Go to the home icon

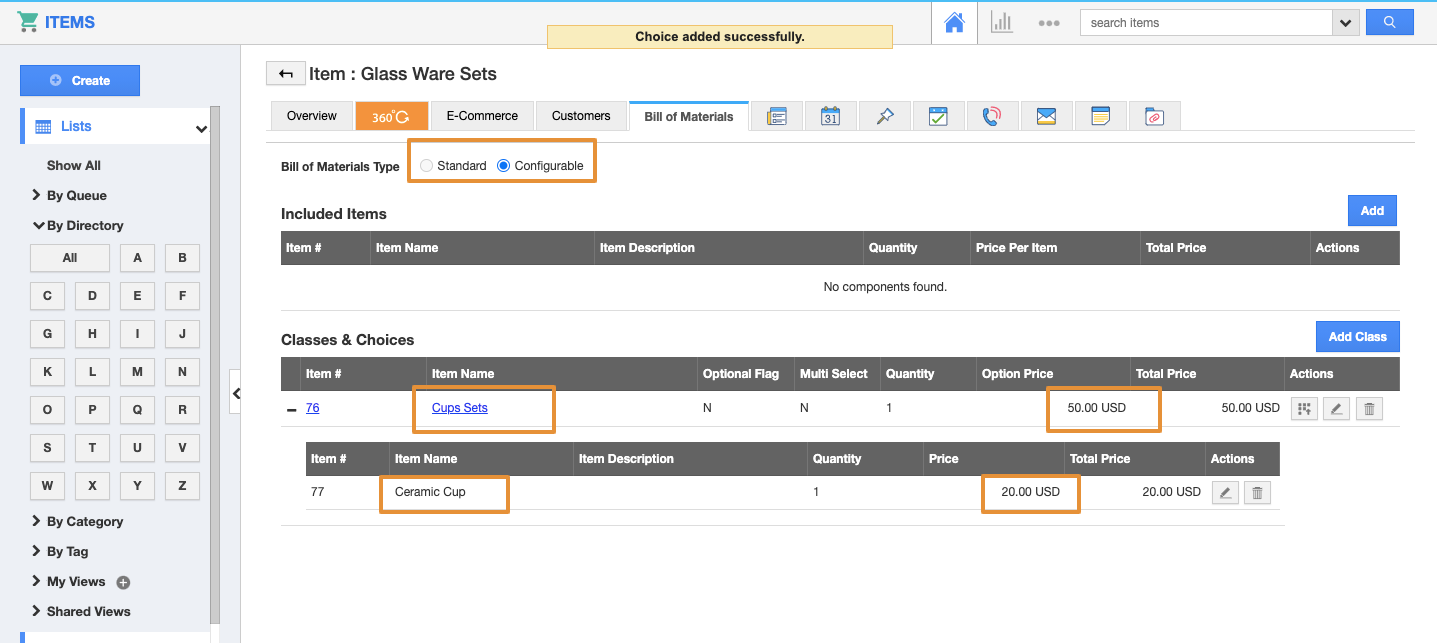954,23
